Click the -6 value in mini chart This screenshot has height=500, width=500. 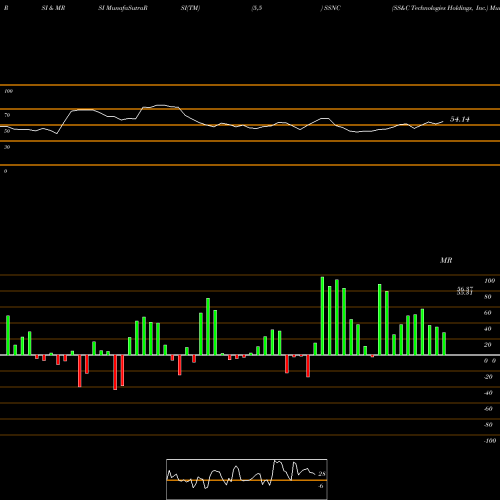click(x=321, y=486)
